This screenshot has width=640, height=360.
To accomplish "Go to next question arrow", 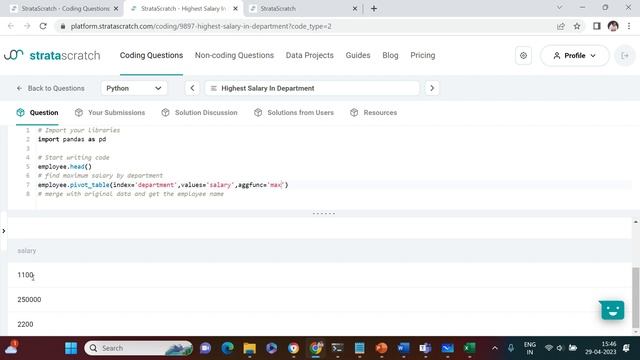I will click(432, 88).
